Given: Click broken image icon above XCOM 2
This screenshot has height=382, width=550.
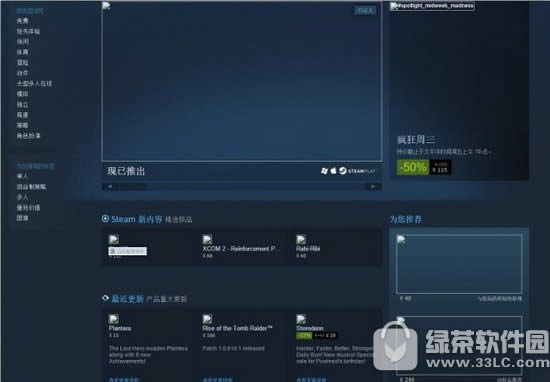Looking at the screenshot, I should point(207,240).
